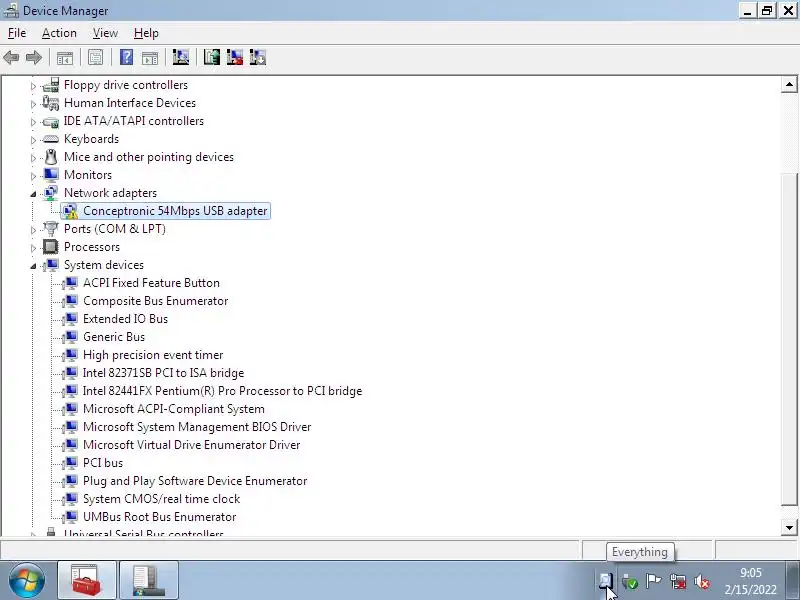Screen dimensions: 800x600
Task: Expand Human Interface Devices node
Action: (33, 104)
